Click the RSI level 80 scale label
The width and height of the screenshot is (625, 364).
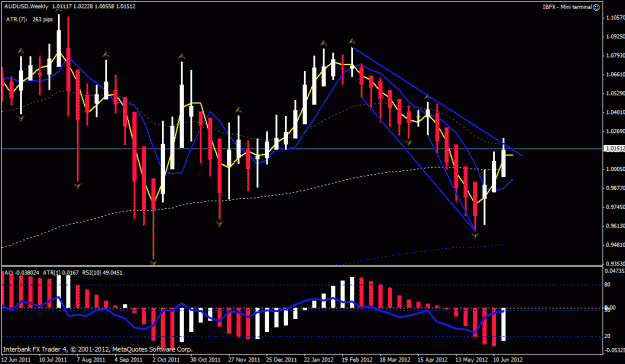pyautogui.click(x=608, y=285)
